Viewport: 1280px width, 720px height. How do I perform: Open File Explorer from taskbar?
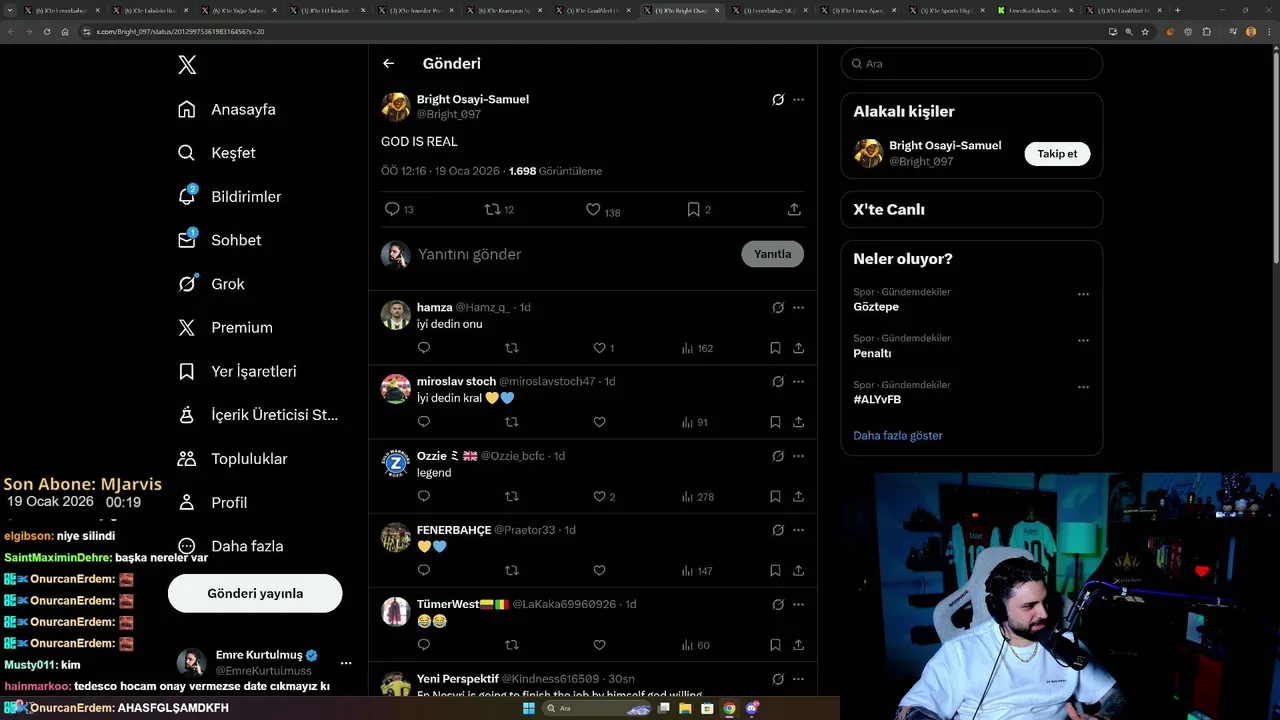click(x=685, y=708)
